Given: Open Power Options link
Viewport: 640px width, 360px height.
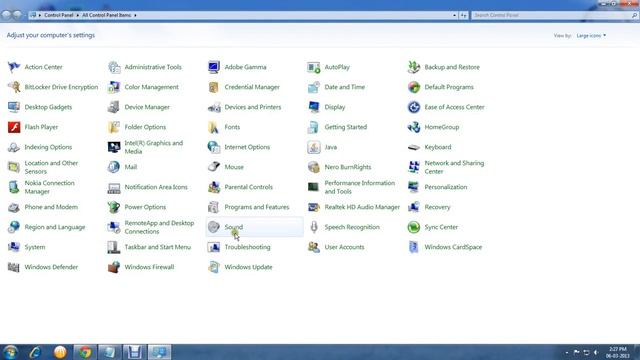Looking at the screenshot, I should [x=145, y=207].
